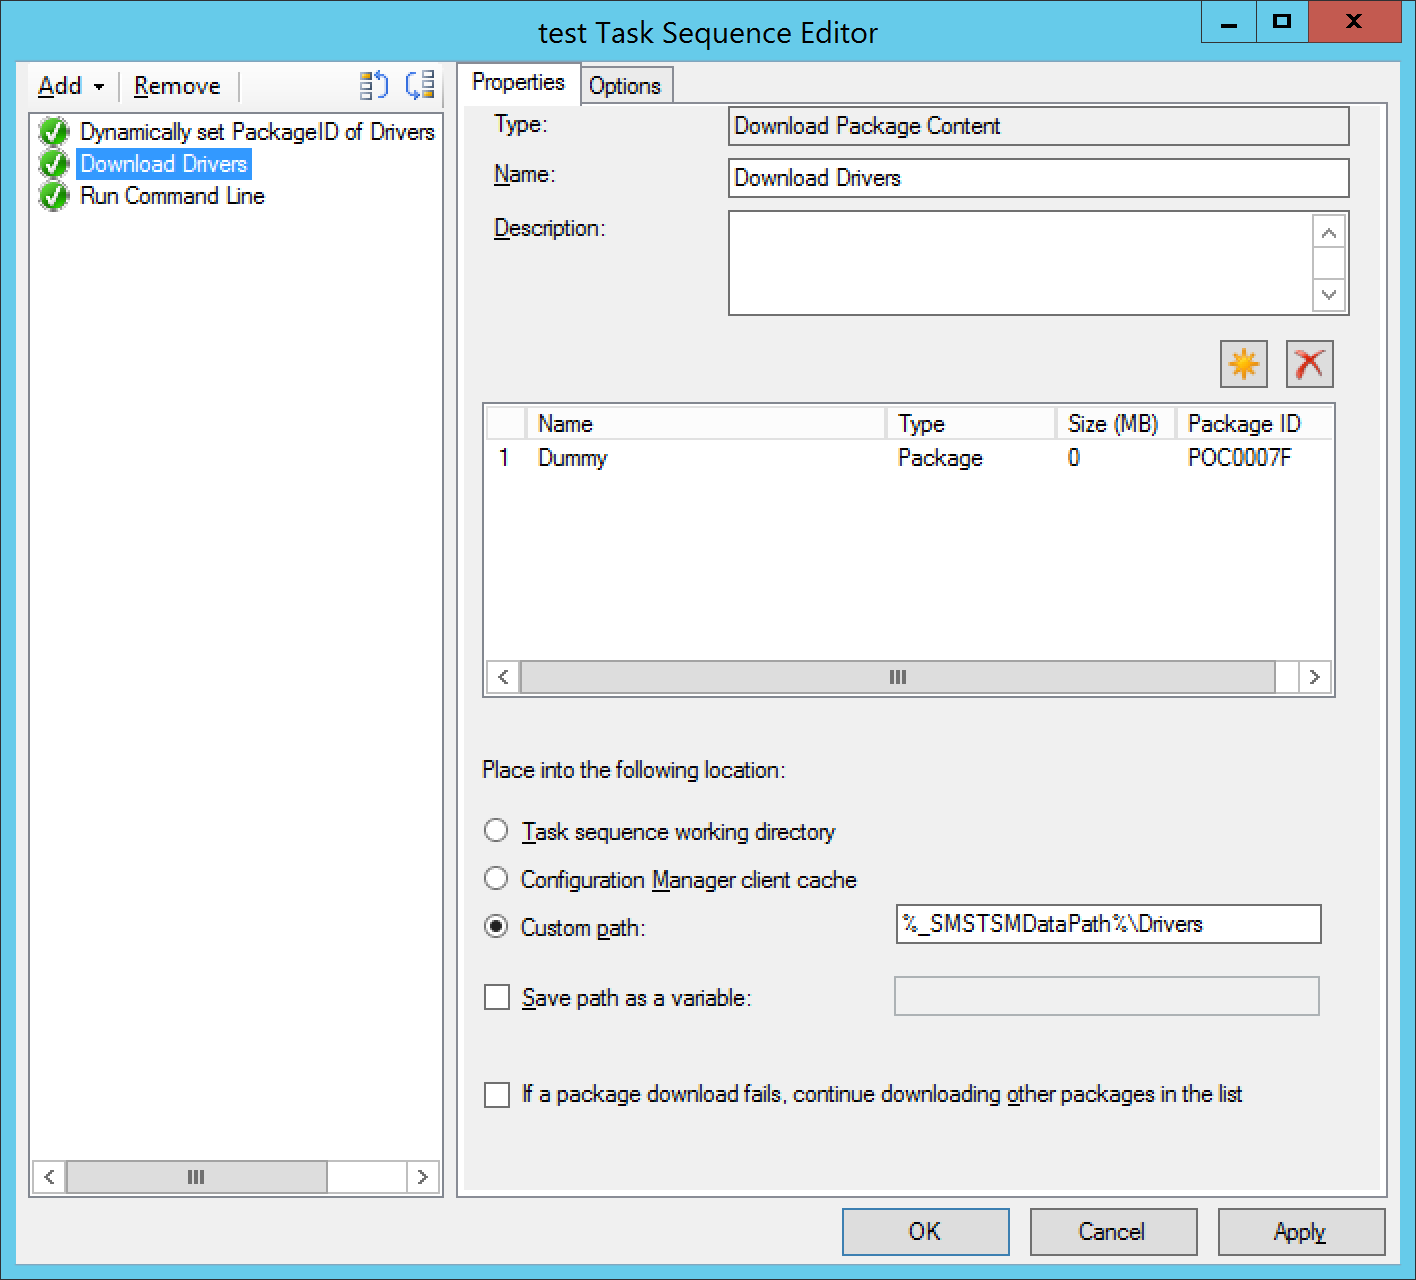Click step tree left scroll arrow
Image resolution: width=1416 pixels, height=1280 pixels.
click(x=49, y=1177)
